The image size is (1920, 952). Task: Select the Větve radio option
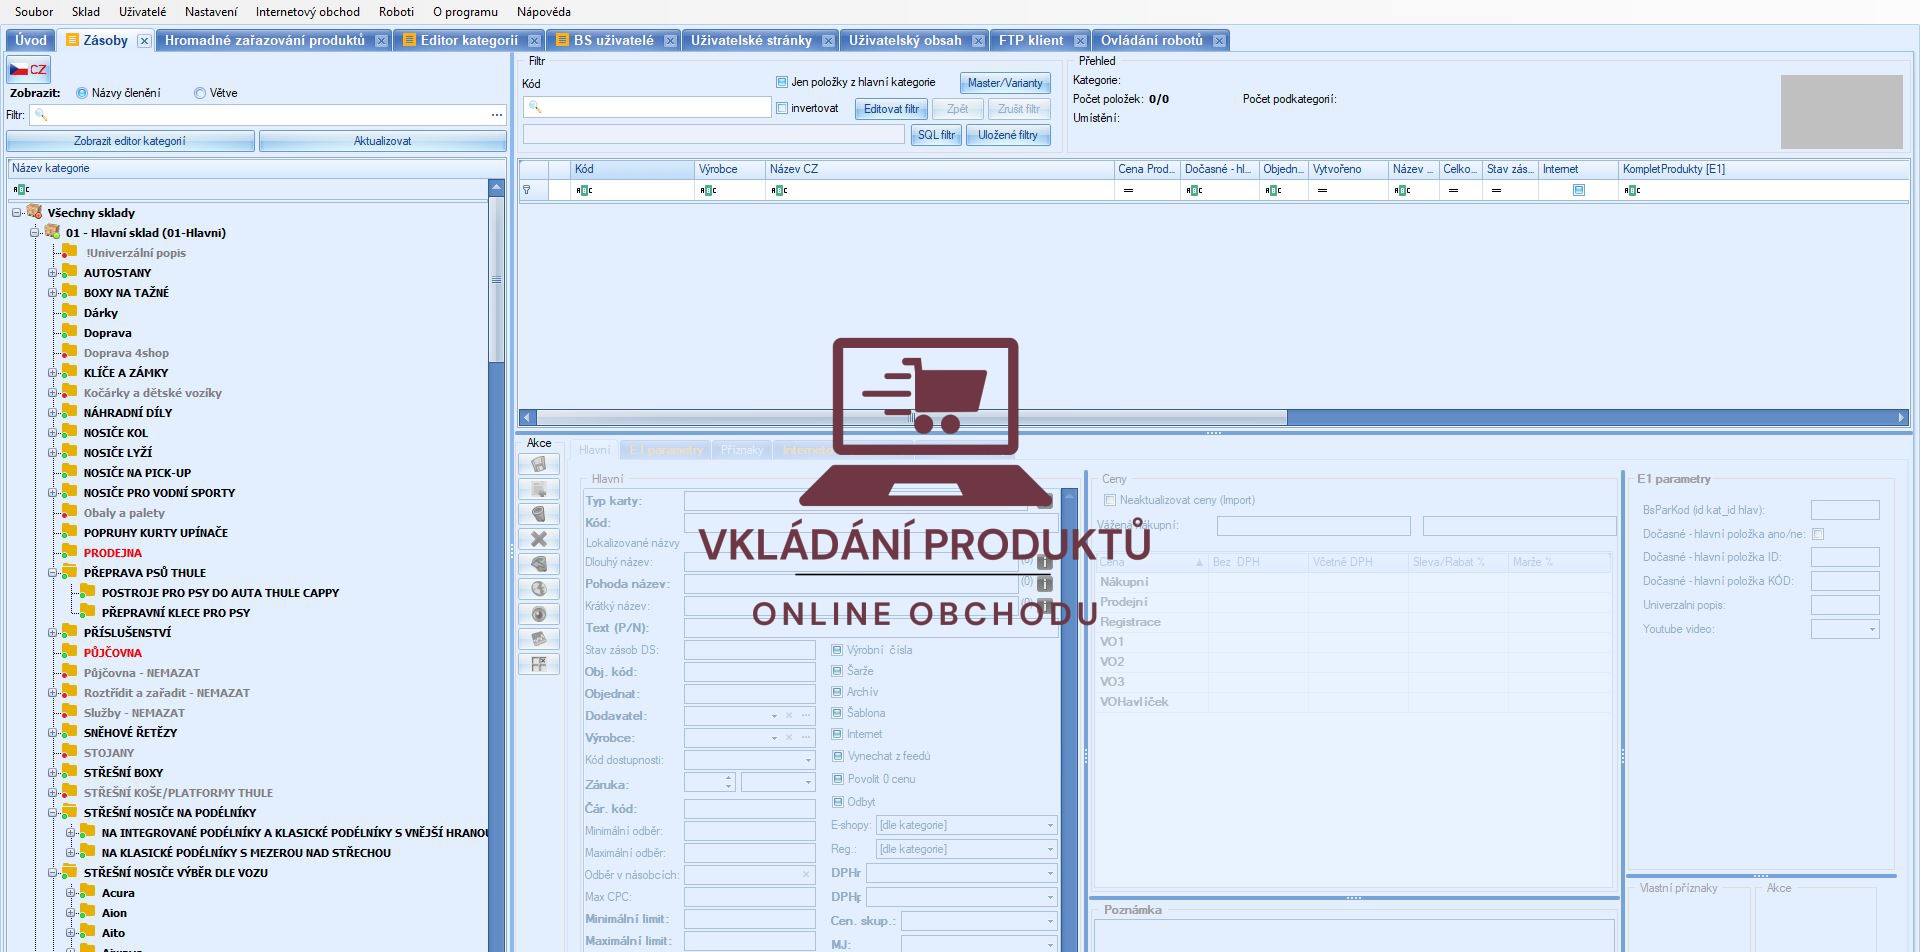click(200, 93)
